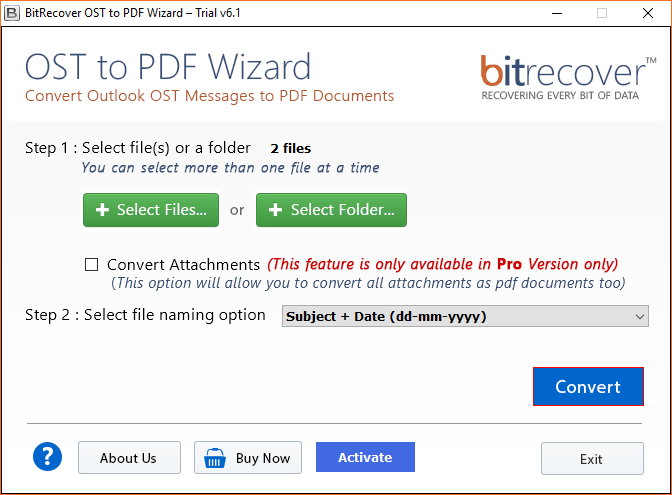Image resolution: width=672 pixels, height=495 pixels.
Task: Click the plus icon on Select Folder
Action: point(275,210)
